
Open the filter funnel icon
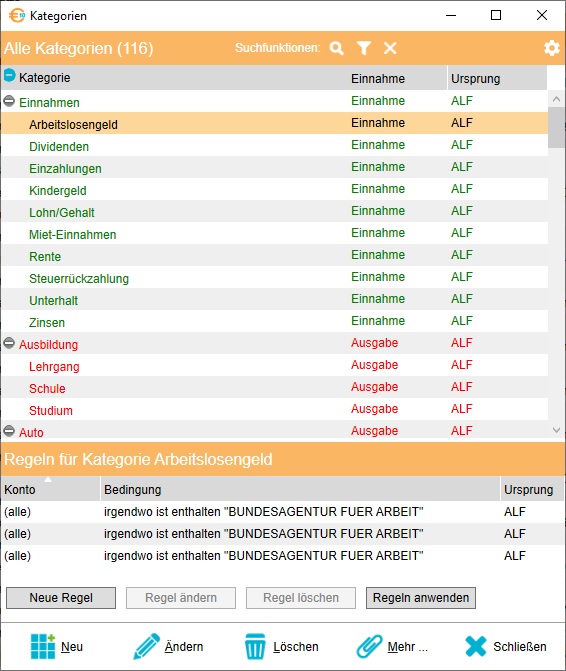point(364,48)
